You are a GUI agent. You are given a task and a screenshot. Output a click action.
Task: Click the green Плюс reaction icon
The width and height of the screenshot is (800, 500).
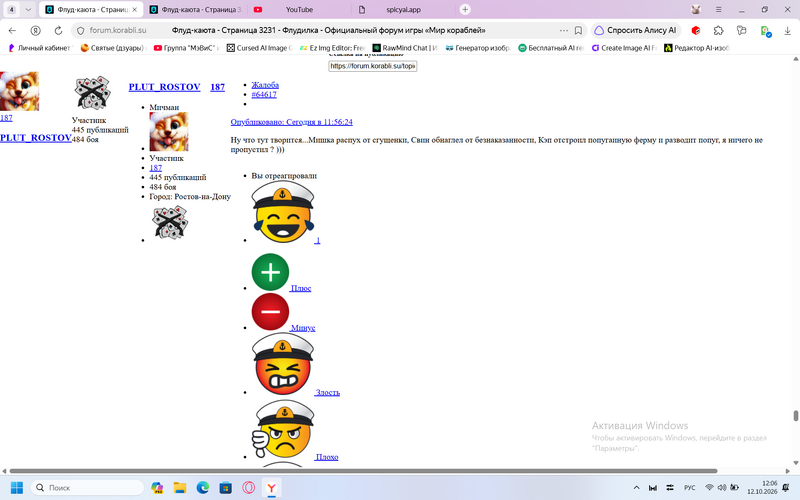270,272
